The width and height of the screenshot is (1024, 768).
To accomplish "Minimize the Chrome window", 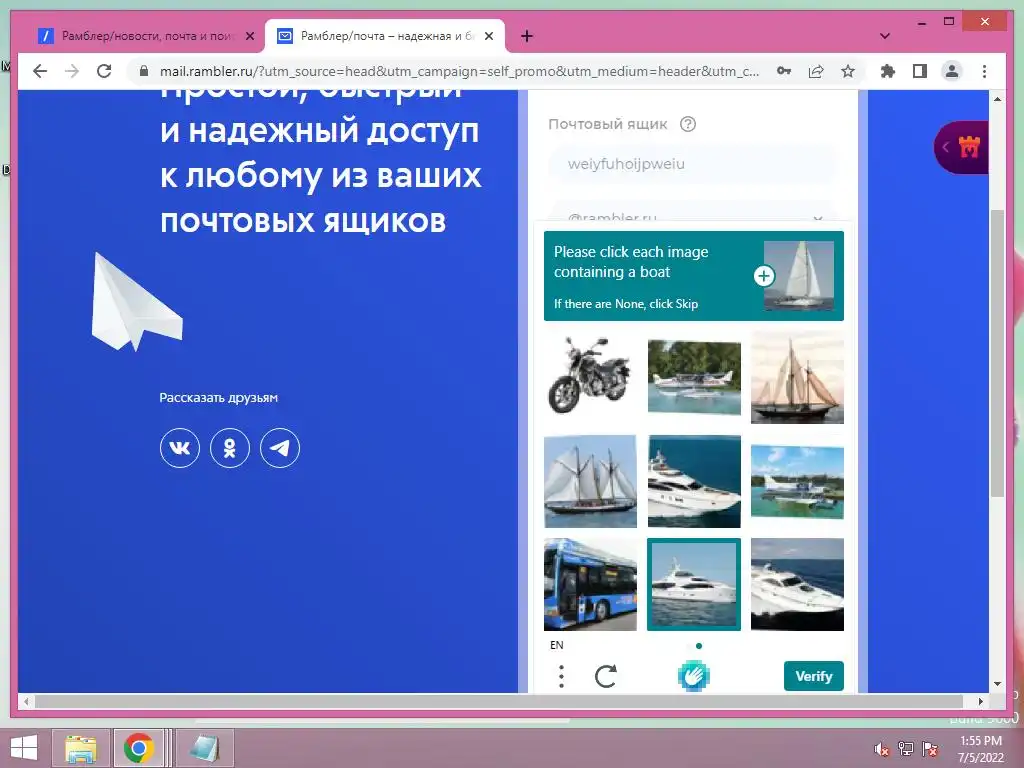I will (x=921, y=22).
